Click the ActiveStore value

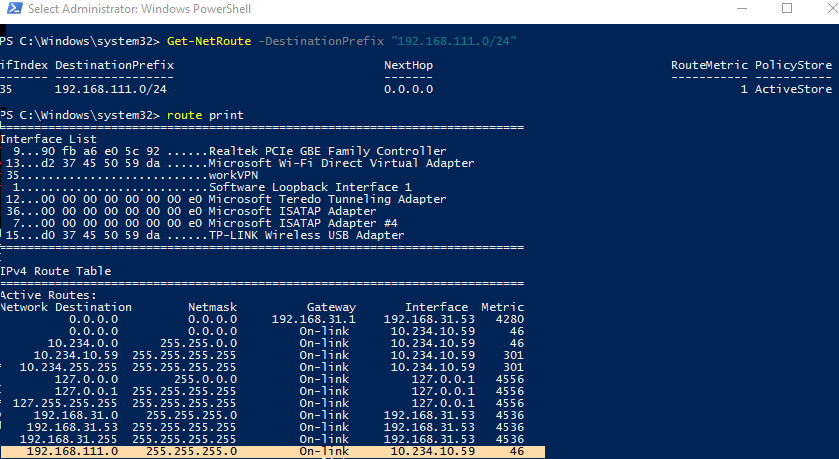794,89
